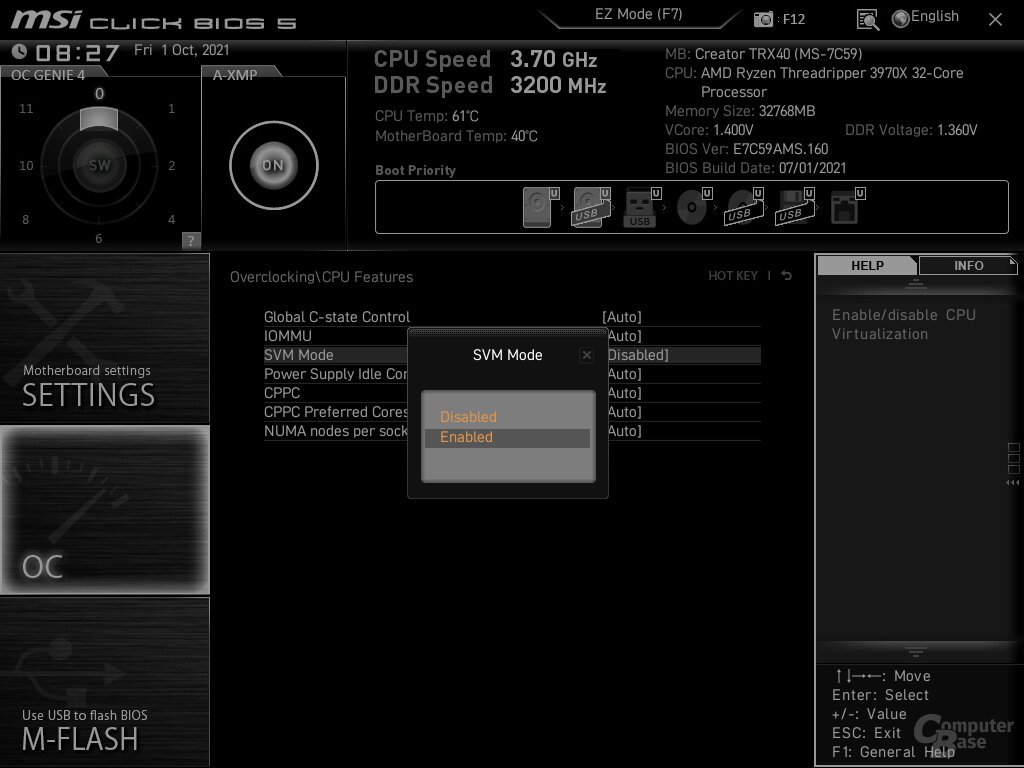Choose Enabled in SVM Mode popup
Image resolution: width=1024 pixels, height=768 pixels.
(x=507, y=438)
